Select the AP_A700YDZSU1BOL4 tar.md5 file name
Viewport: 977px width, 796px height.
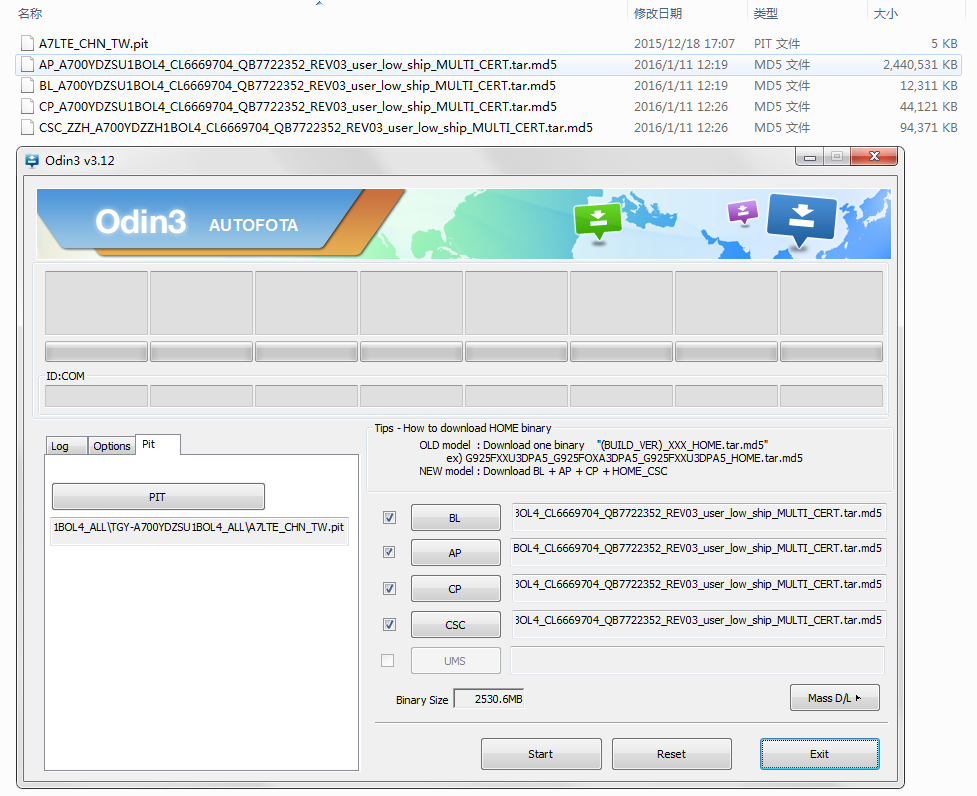[x=298, y=65]
